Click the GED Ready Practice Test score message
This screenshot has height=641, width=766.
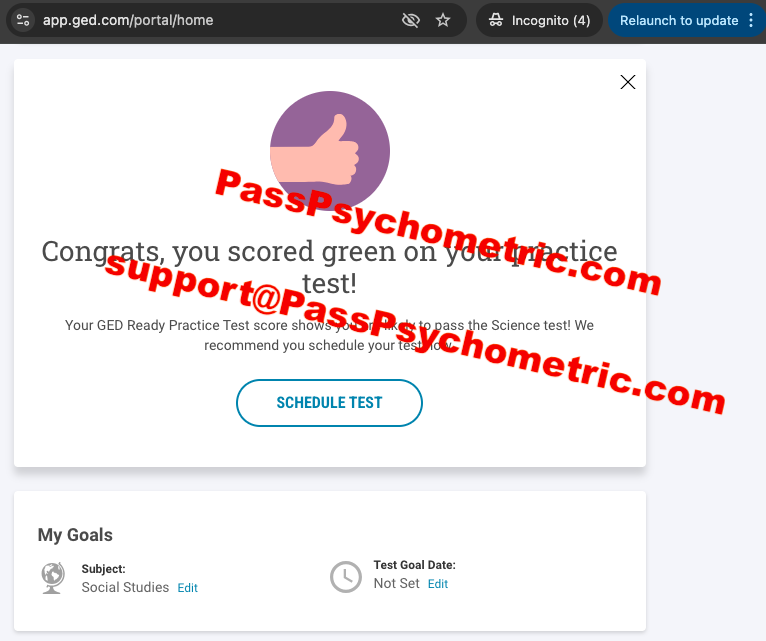pyautogui.click(x=329, y=335)
